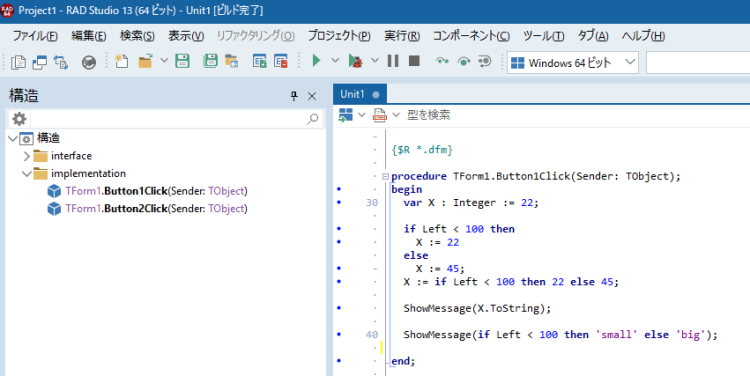This screenshot has height=376, width=750.
Task: Click the View Unit toolbar icon
Action: point(19,62)
